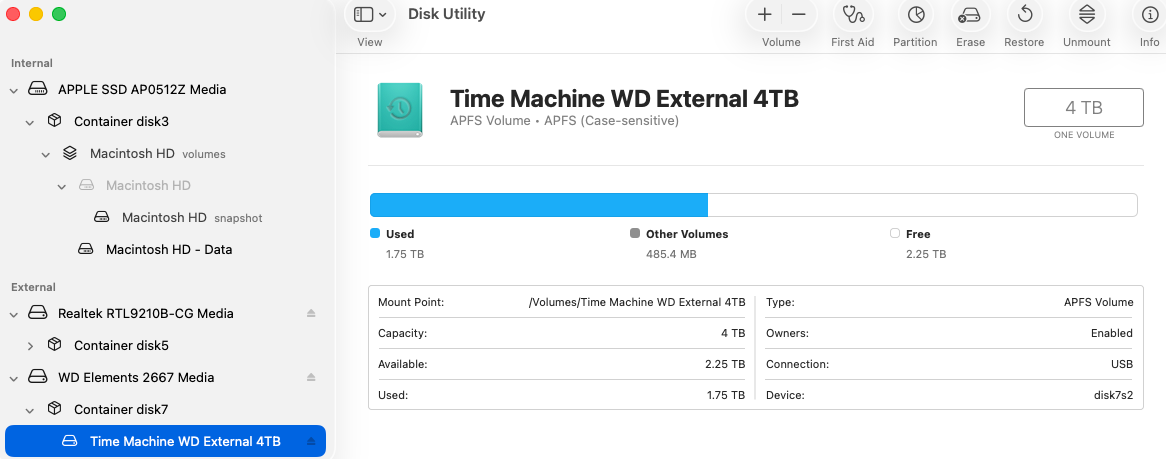Open the View sidebar dropdown
Image resolution: width=1166 pixels, height=459 pixels.
370,14
